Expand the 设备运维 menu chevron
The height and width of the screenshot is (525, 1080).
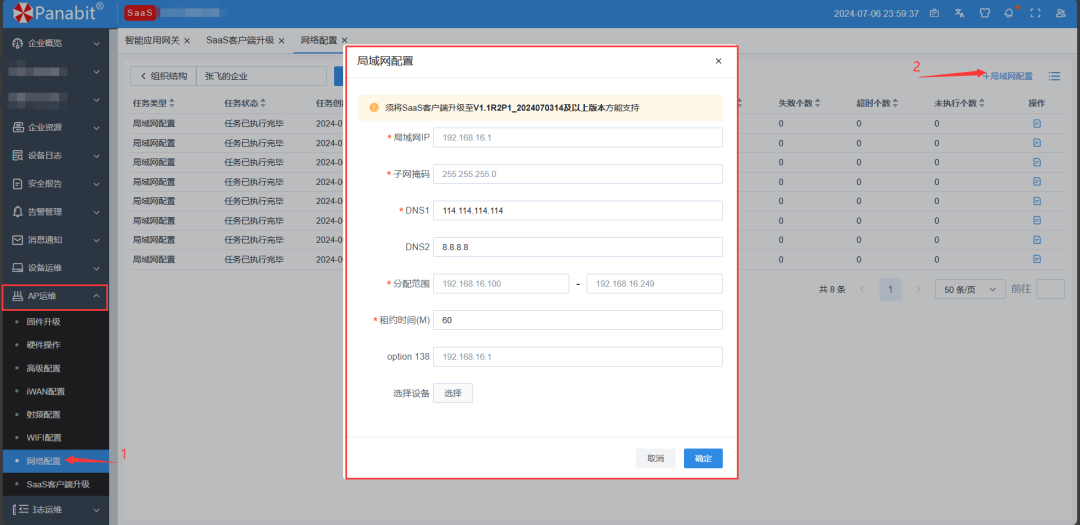click(96, 268)
